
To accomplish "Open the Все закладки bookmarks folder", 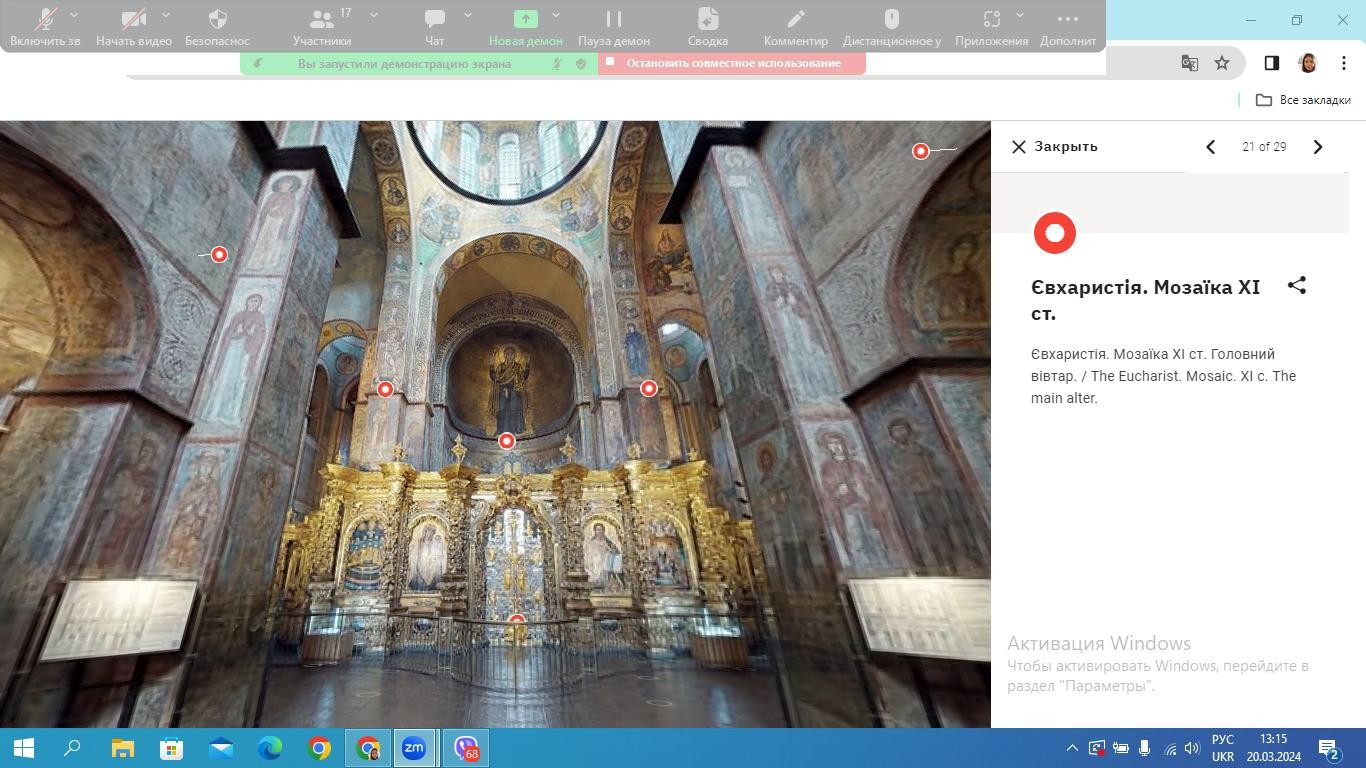I will click(1303, 100).
